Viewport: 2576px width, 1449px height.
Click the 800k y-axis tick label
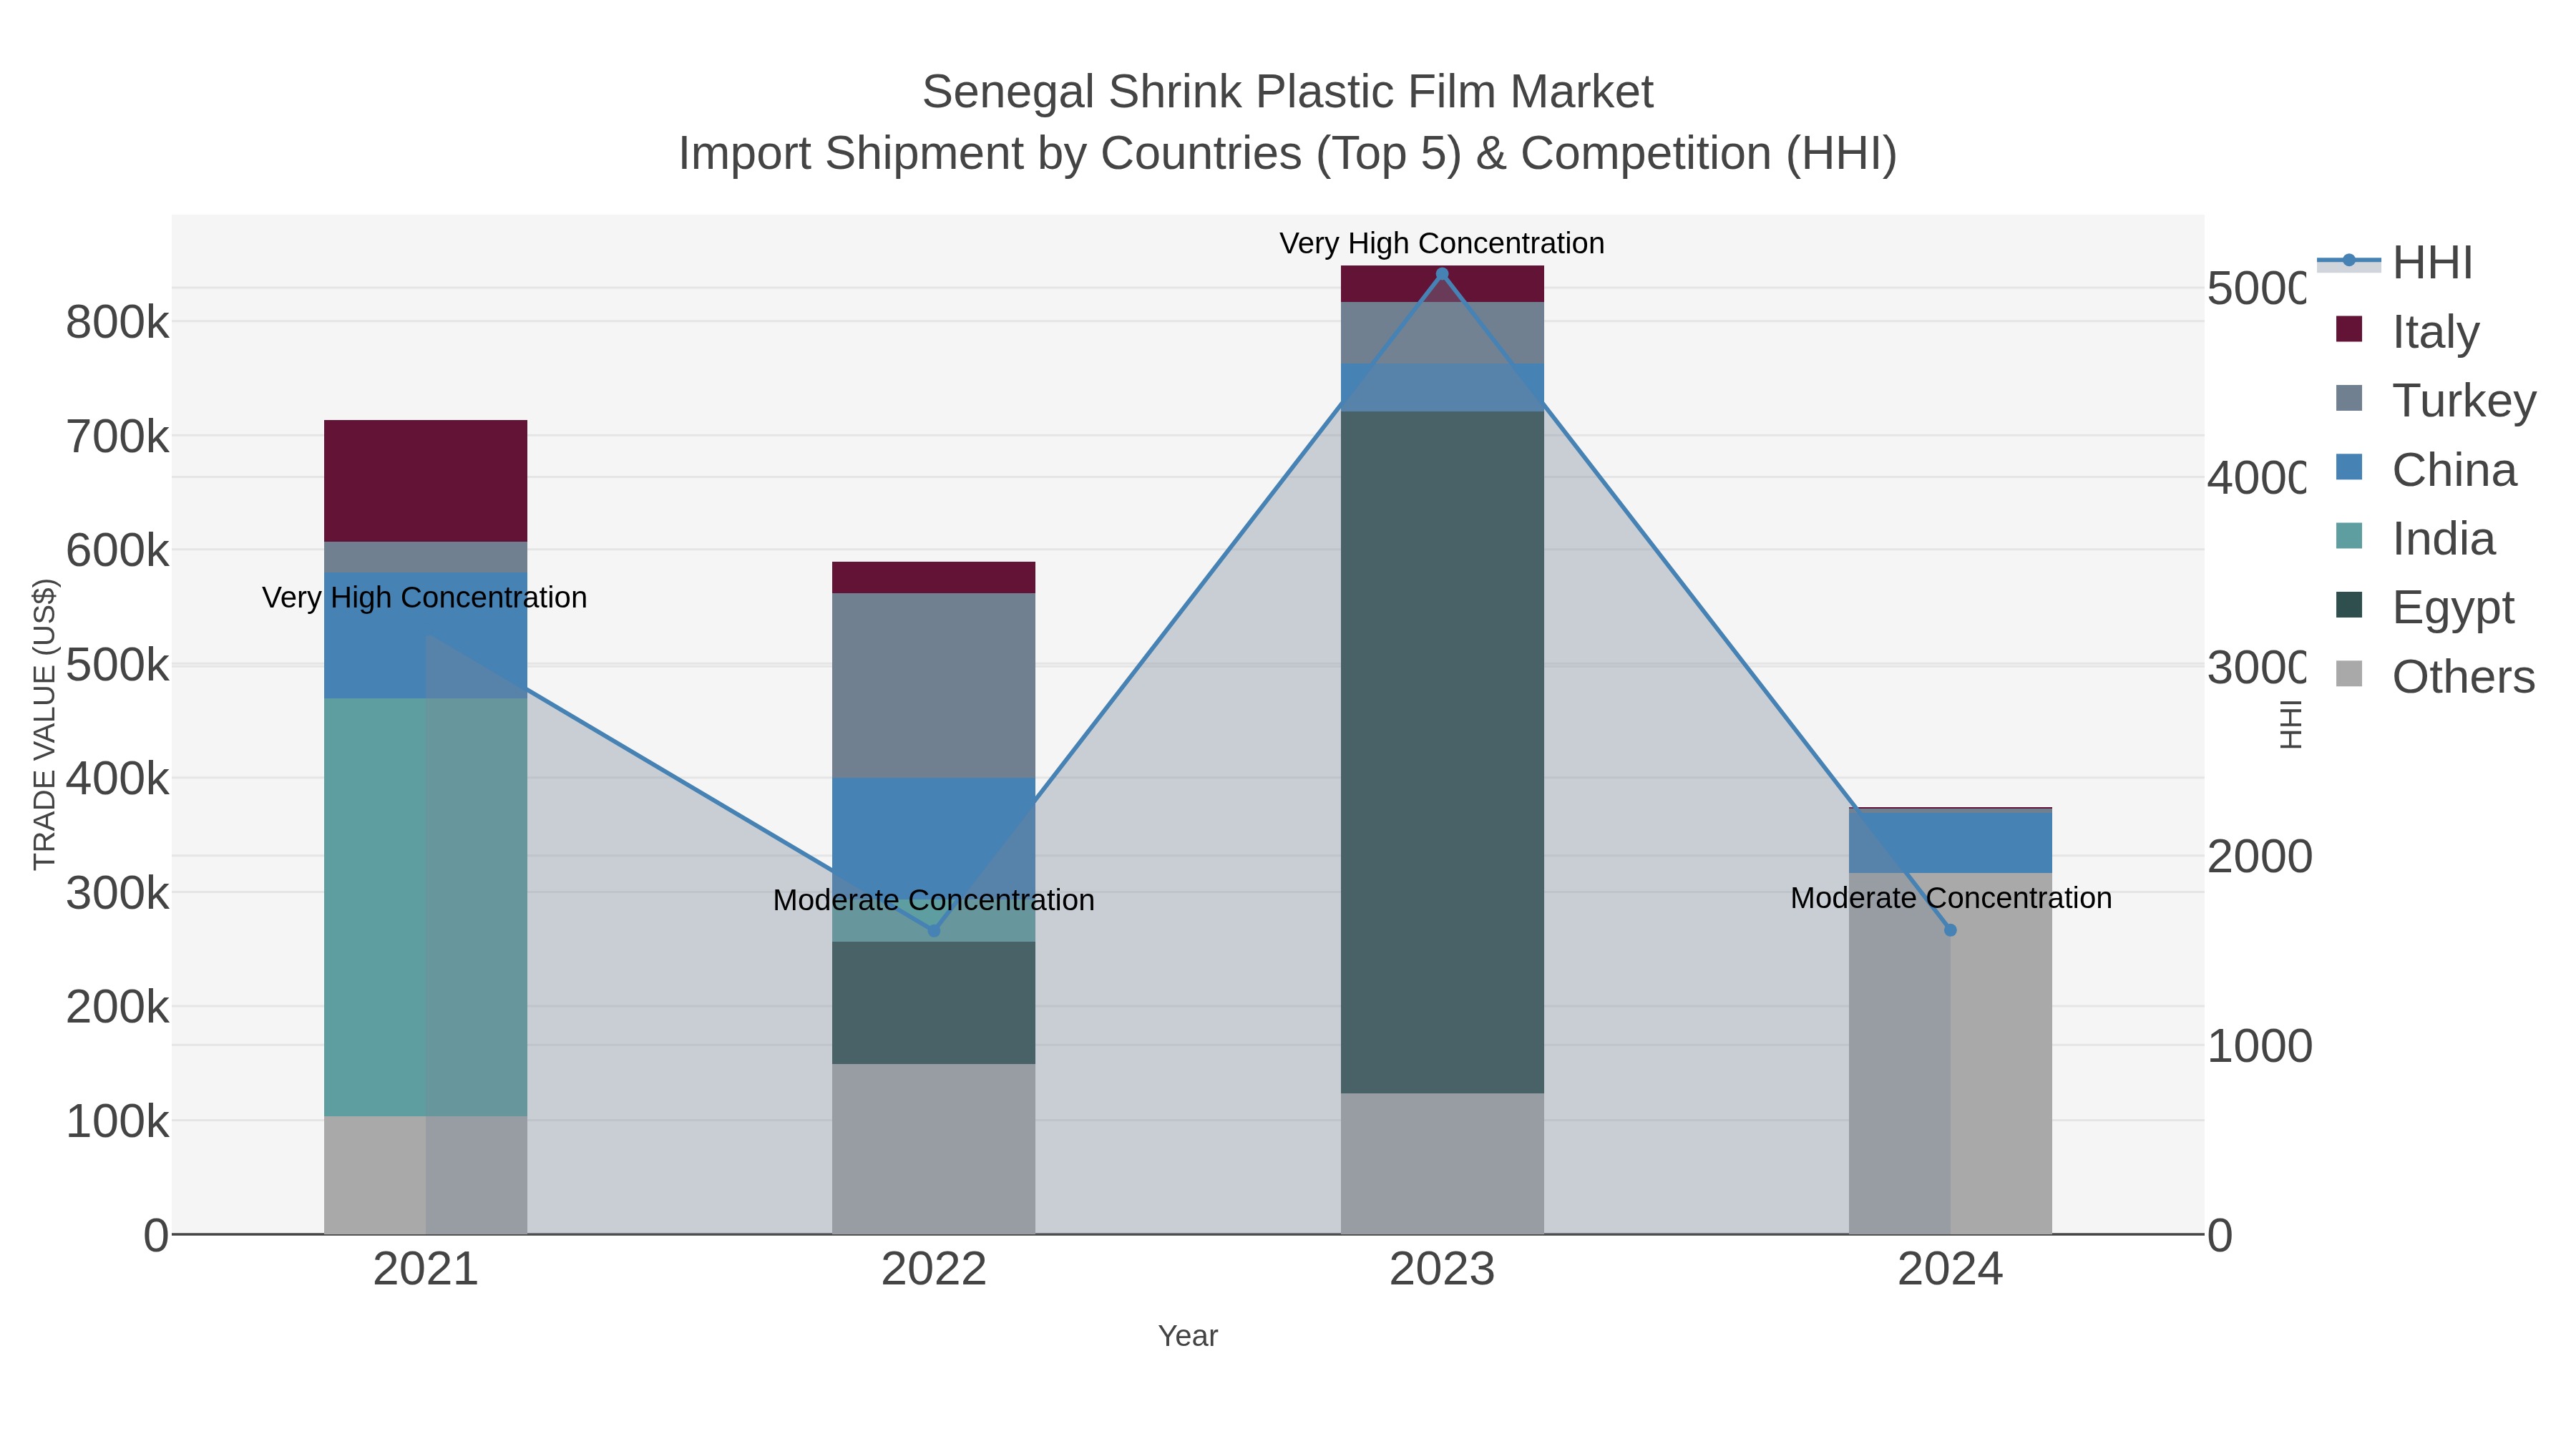[117, 323]
